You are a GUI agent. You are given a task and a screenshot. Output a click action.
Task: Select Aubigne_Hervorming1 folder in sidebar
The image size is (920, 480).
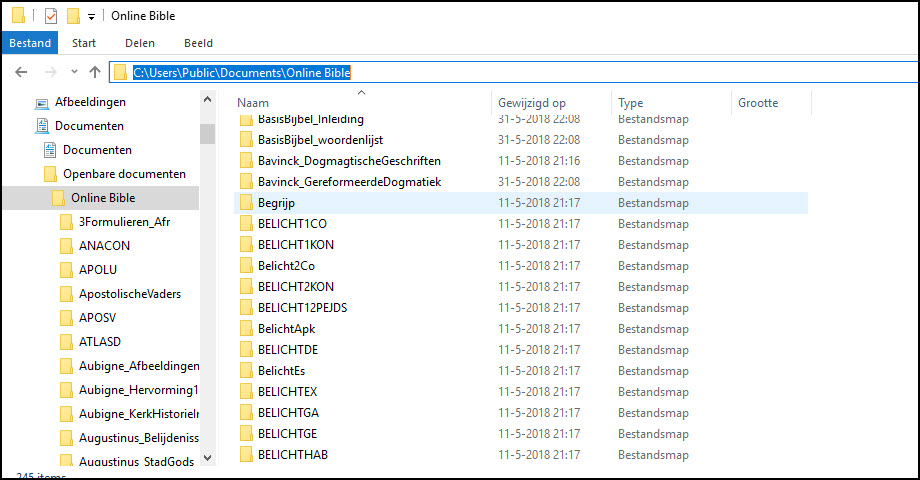pyautogui.click(x=138, y=390)
